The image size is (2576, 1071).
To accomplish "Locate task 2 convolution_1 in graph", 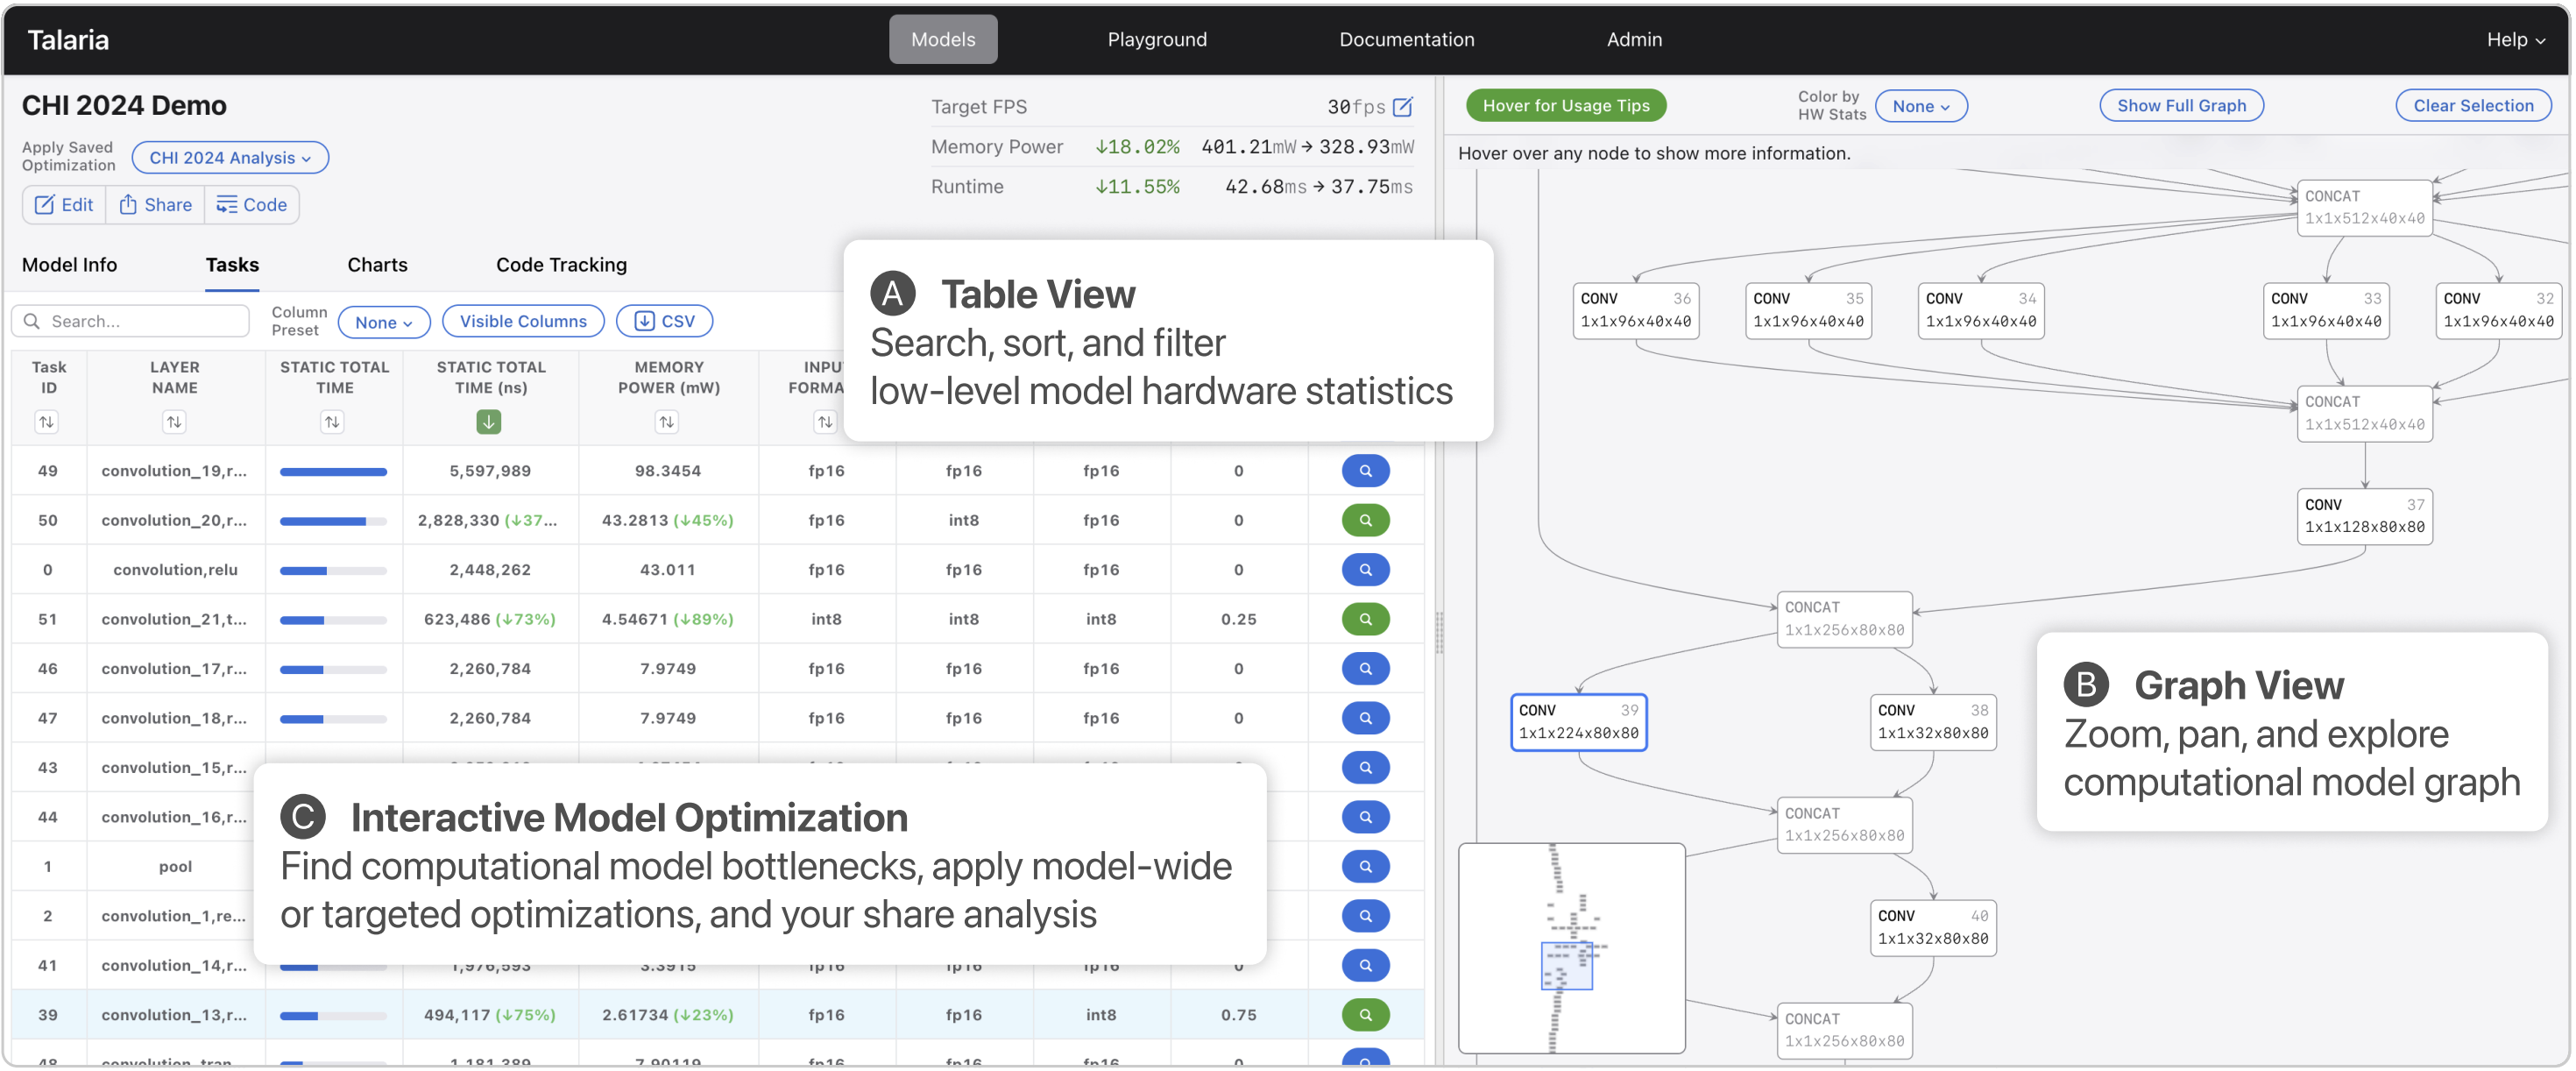I will click(1365, 916).
